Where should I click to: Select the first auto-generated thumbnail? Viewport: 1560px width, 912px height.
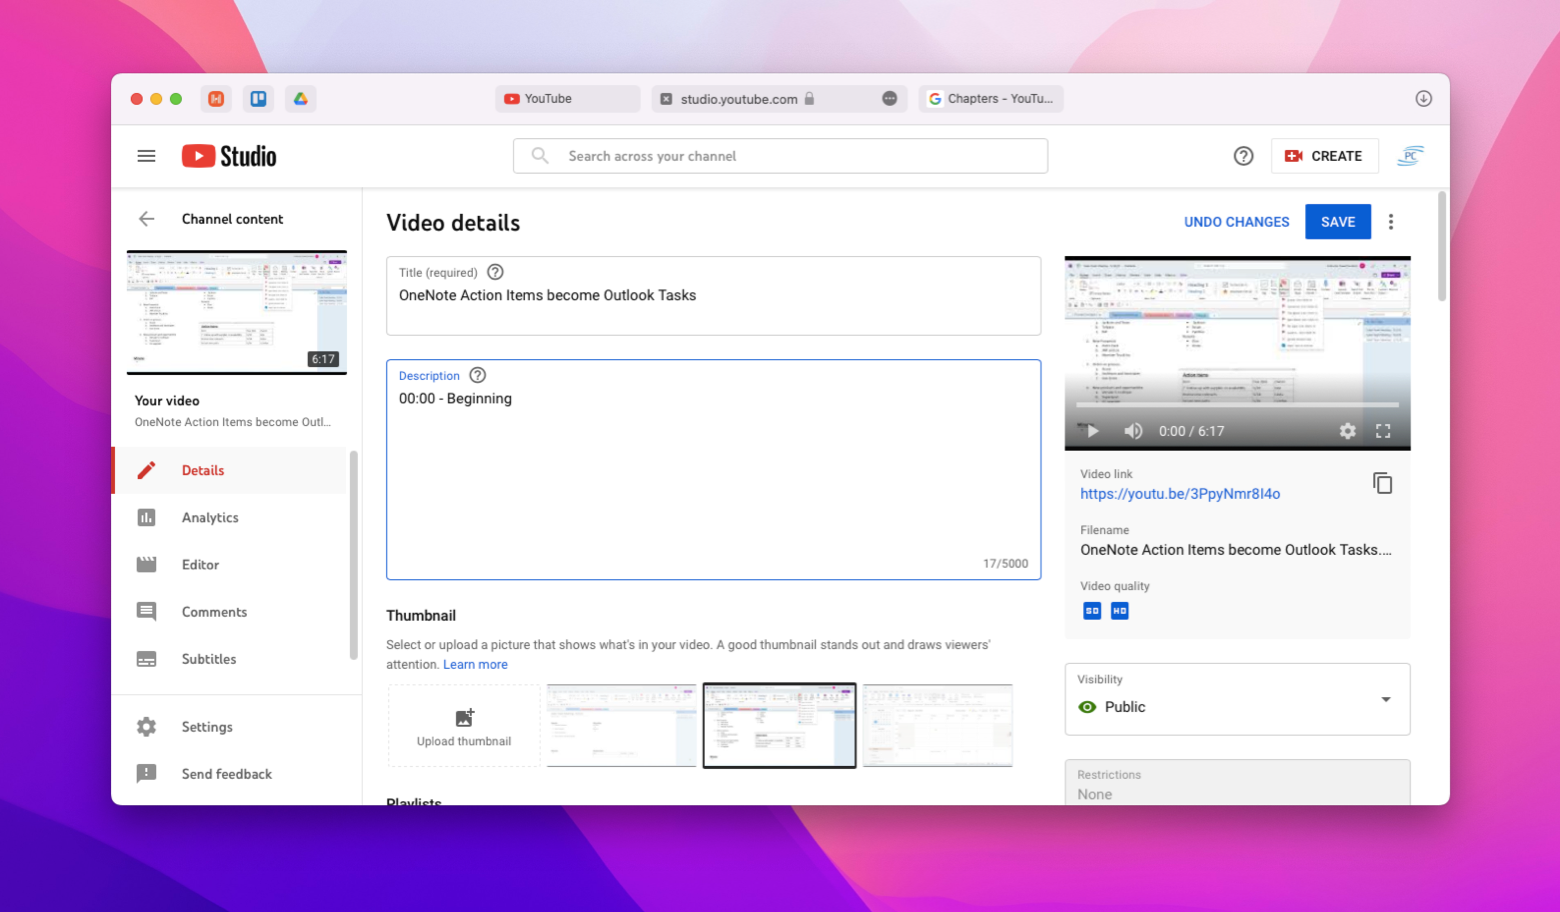coord(621,726)
